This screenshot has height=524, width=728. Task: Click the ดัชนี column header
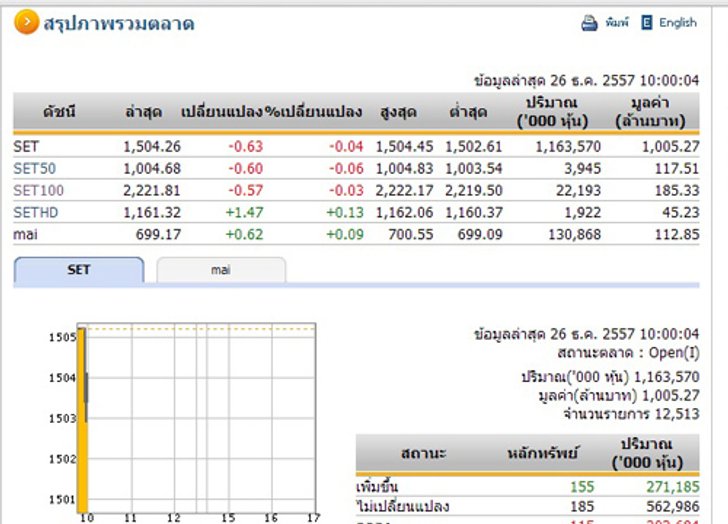click(59, 111)
